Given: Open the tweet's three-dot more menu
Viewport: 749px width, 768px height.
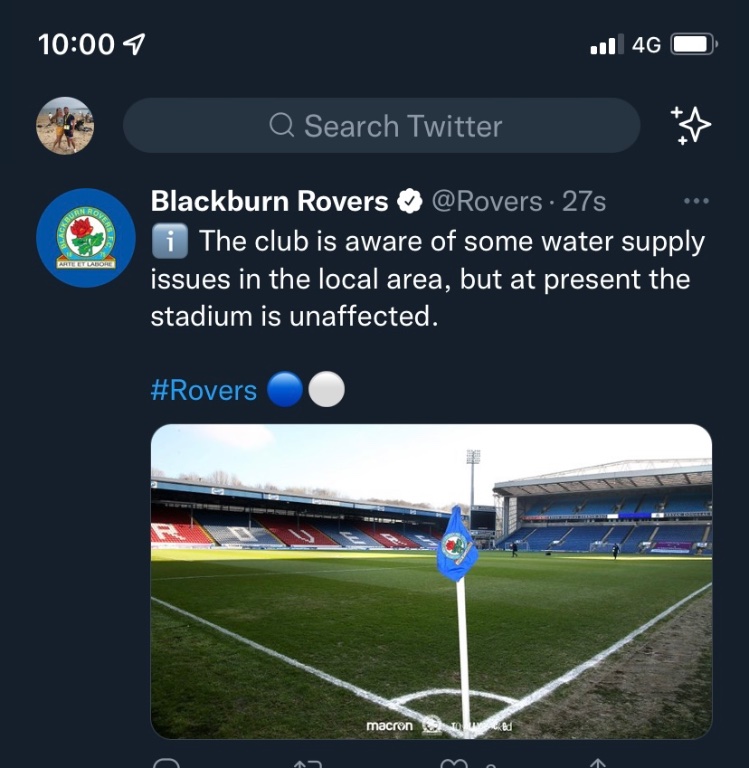Looking at the screenshot, I should (x=695, y=202).
